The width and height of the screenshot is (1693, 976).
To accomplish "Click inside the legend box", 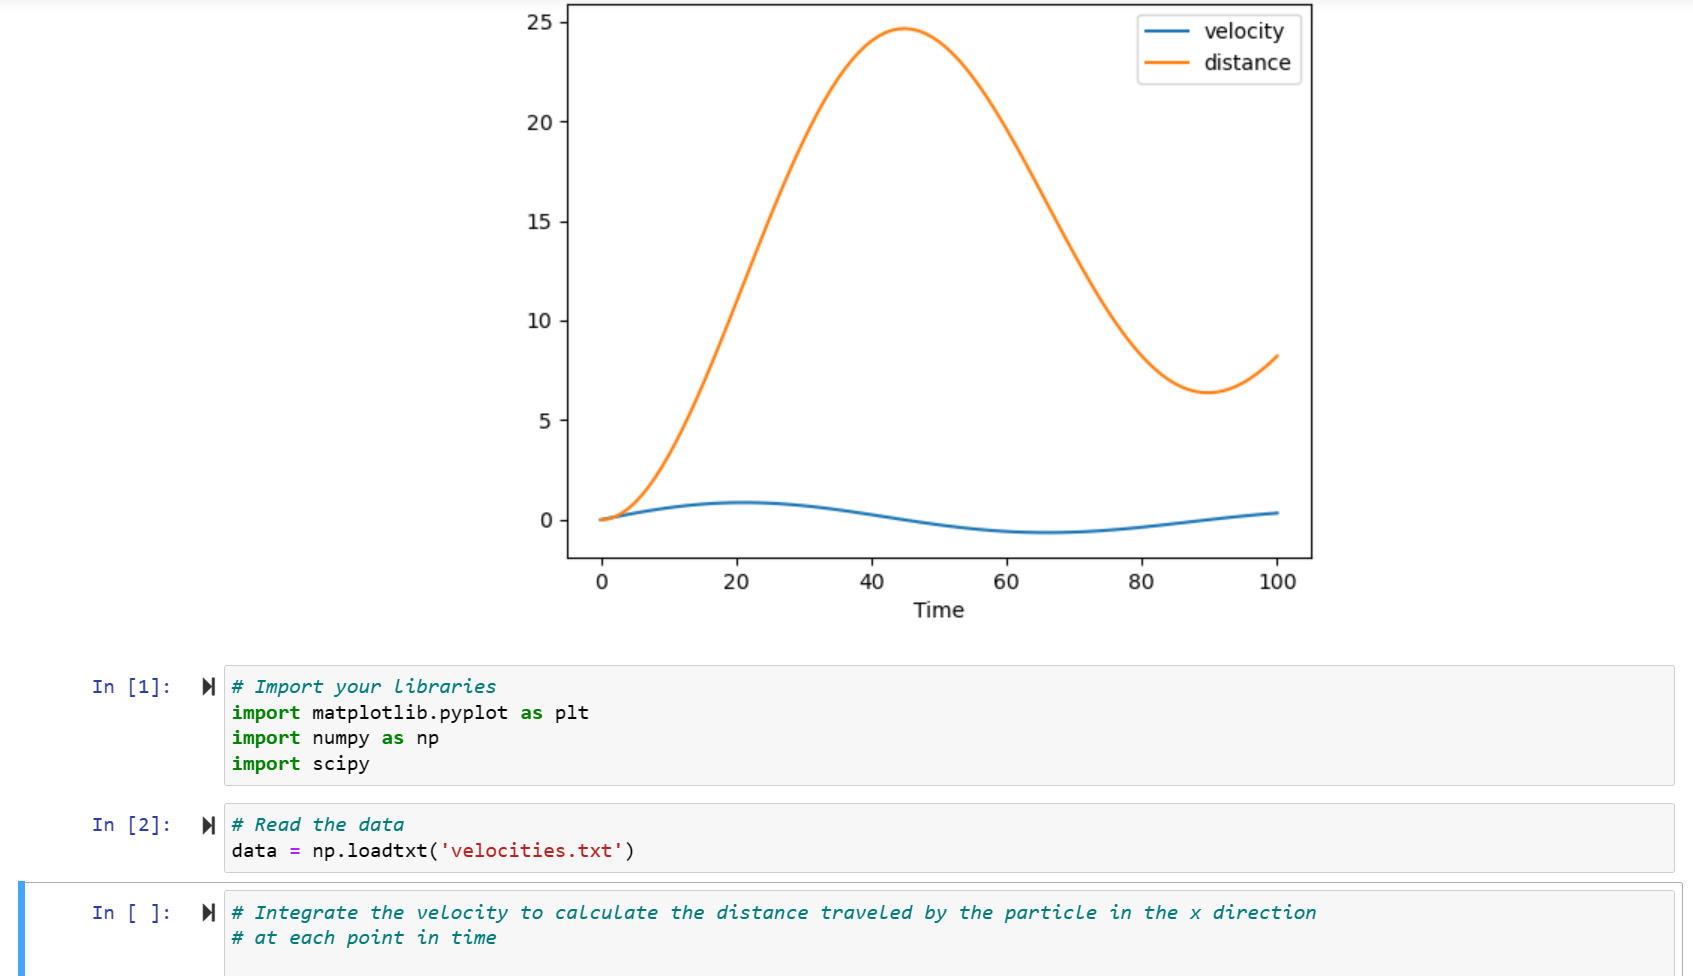I will [x=1218, y=46].
